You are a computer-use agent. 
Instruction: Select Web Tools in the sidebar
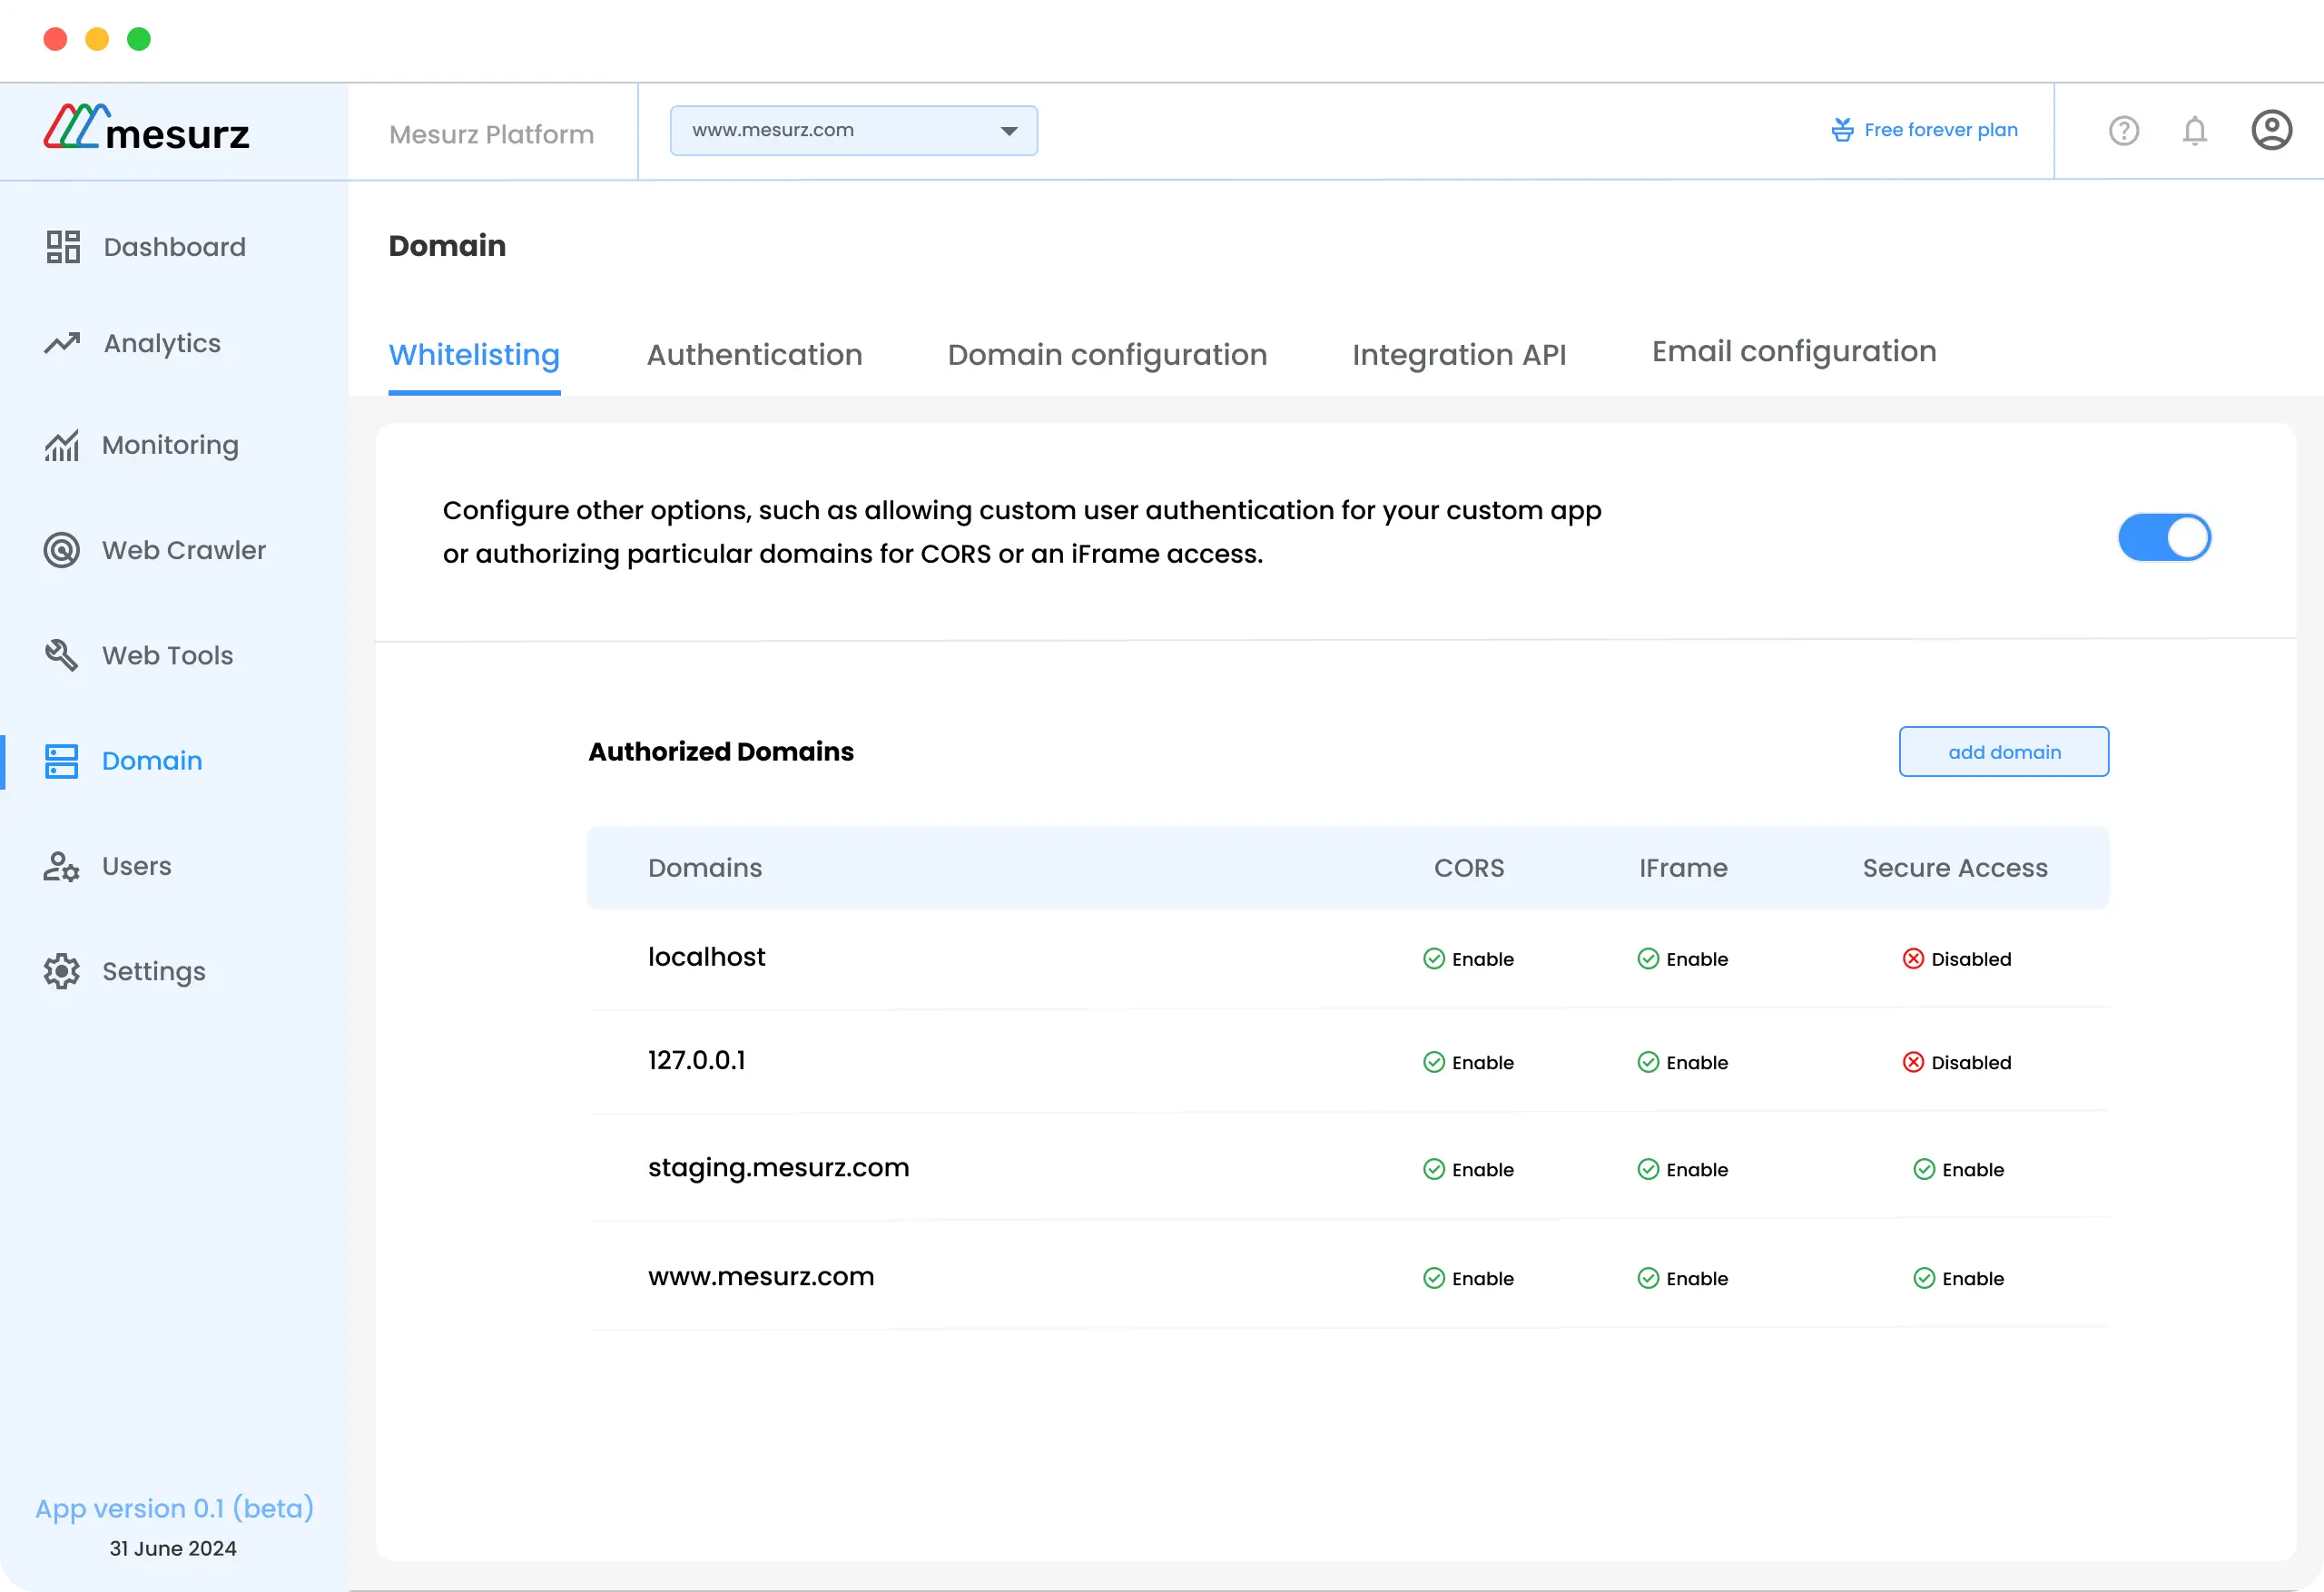click(x=167, y=655)
